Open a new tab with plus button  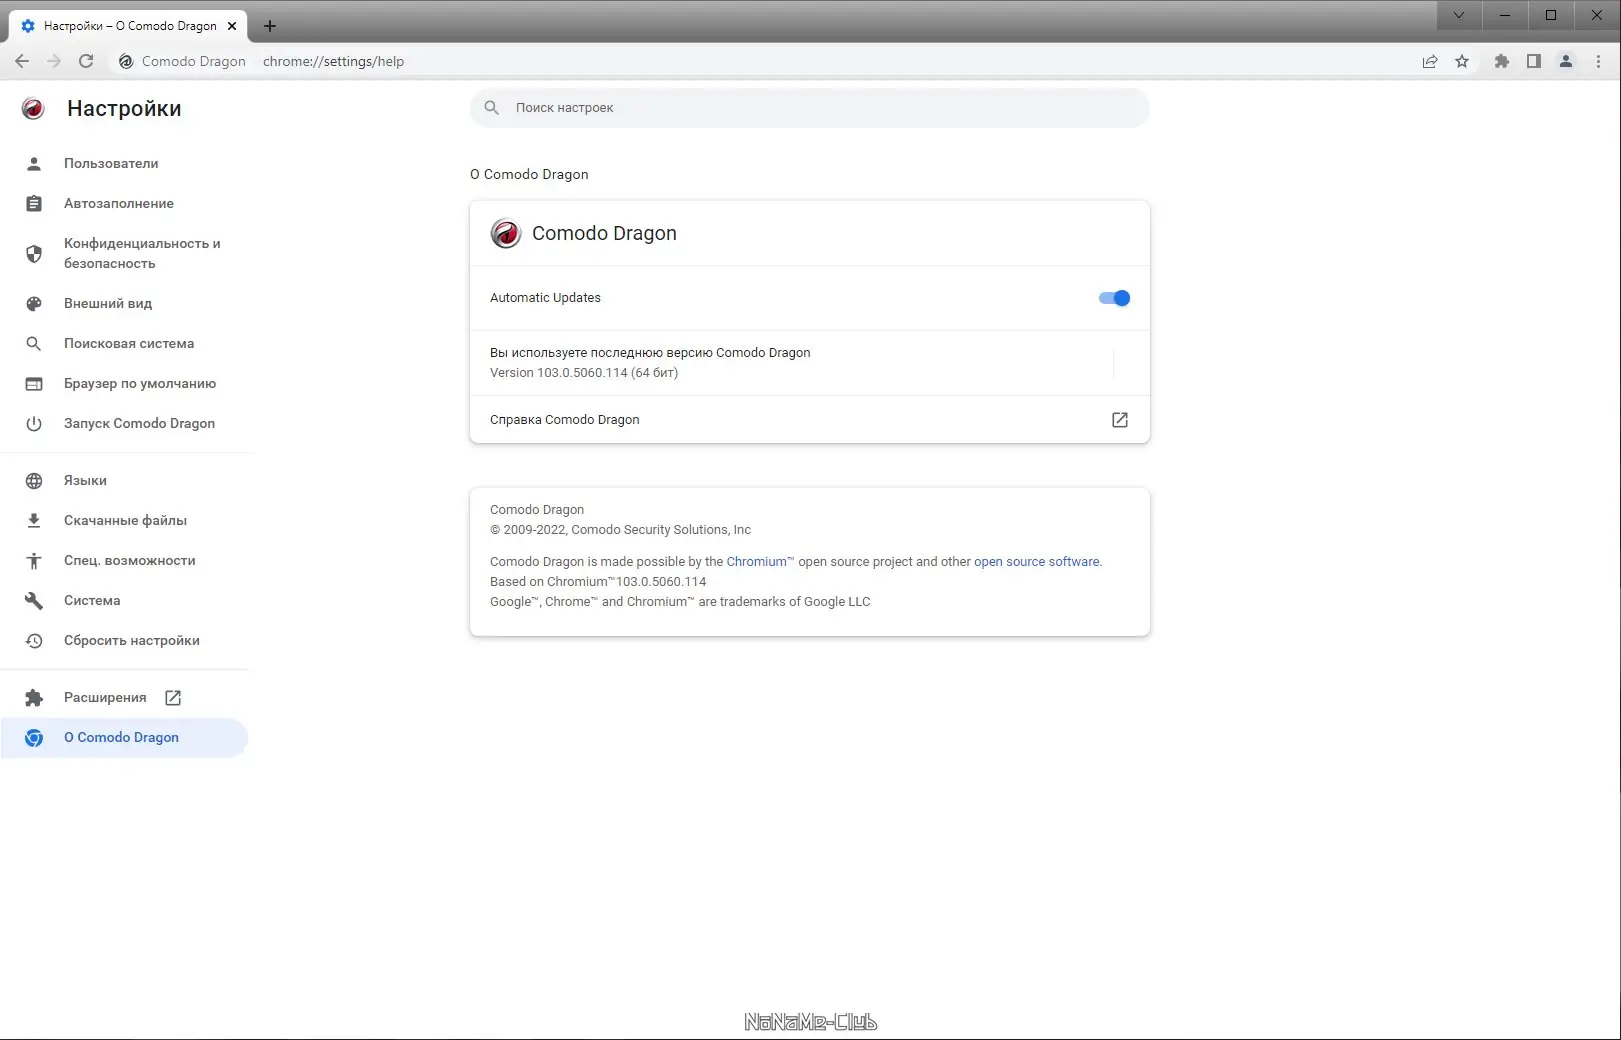(270, 26)
